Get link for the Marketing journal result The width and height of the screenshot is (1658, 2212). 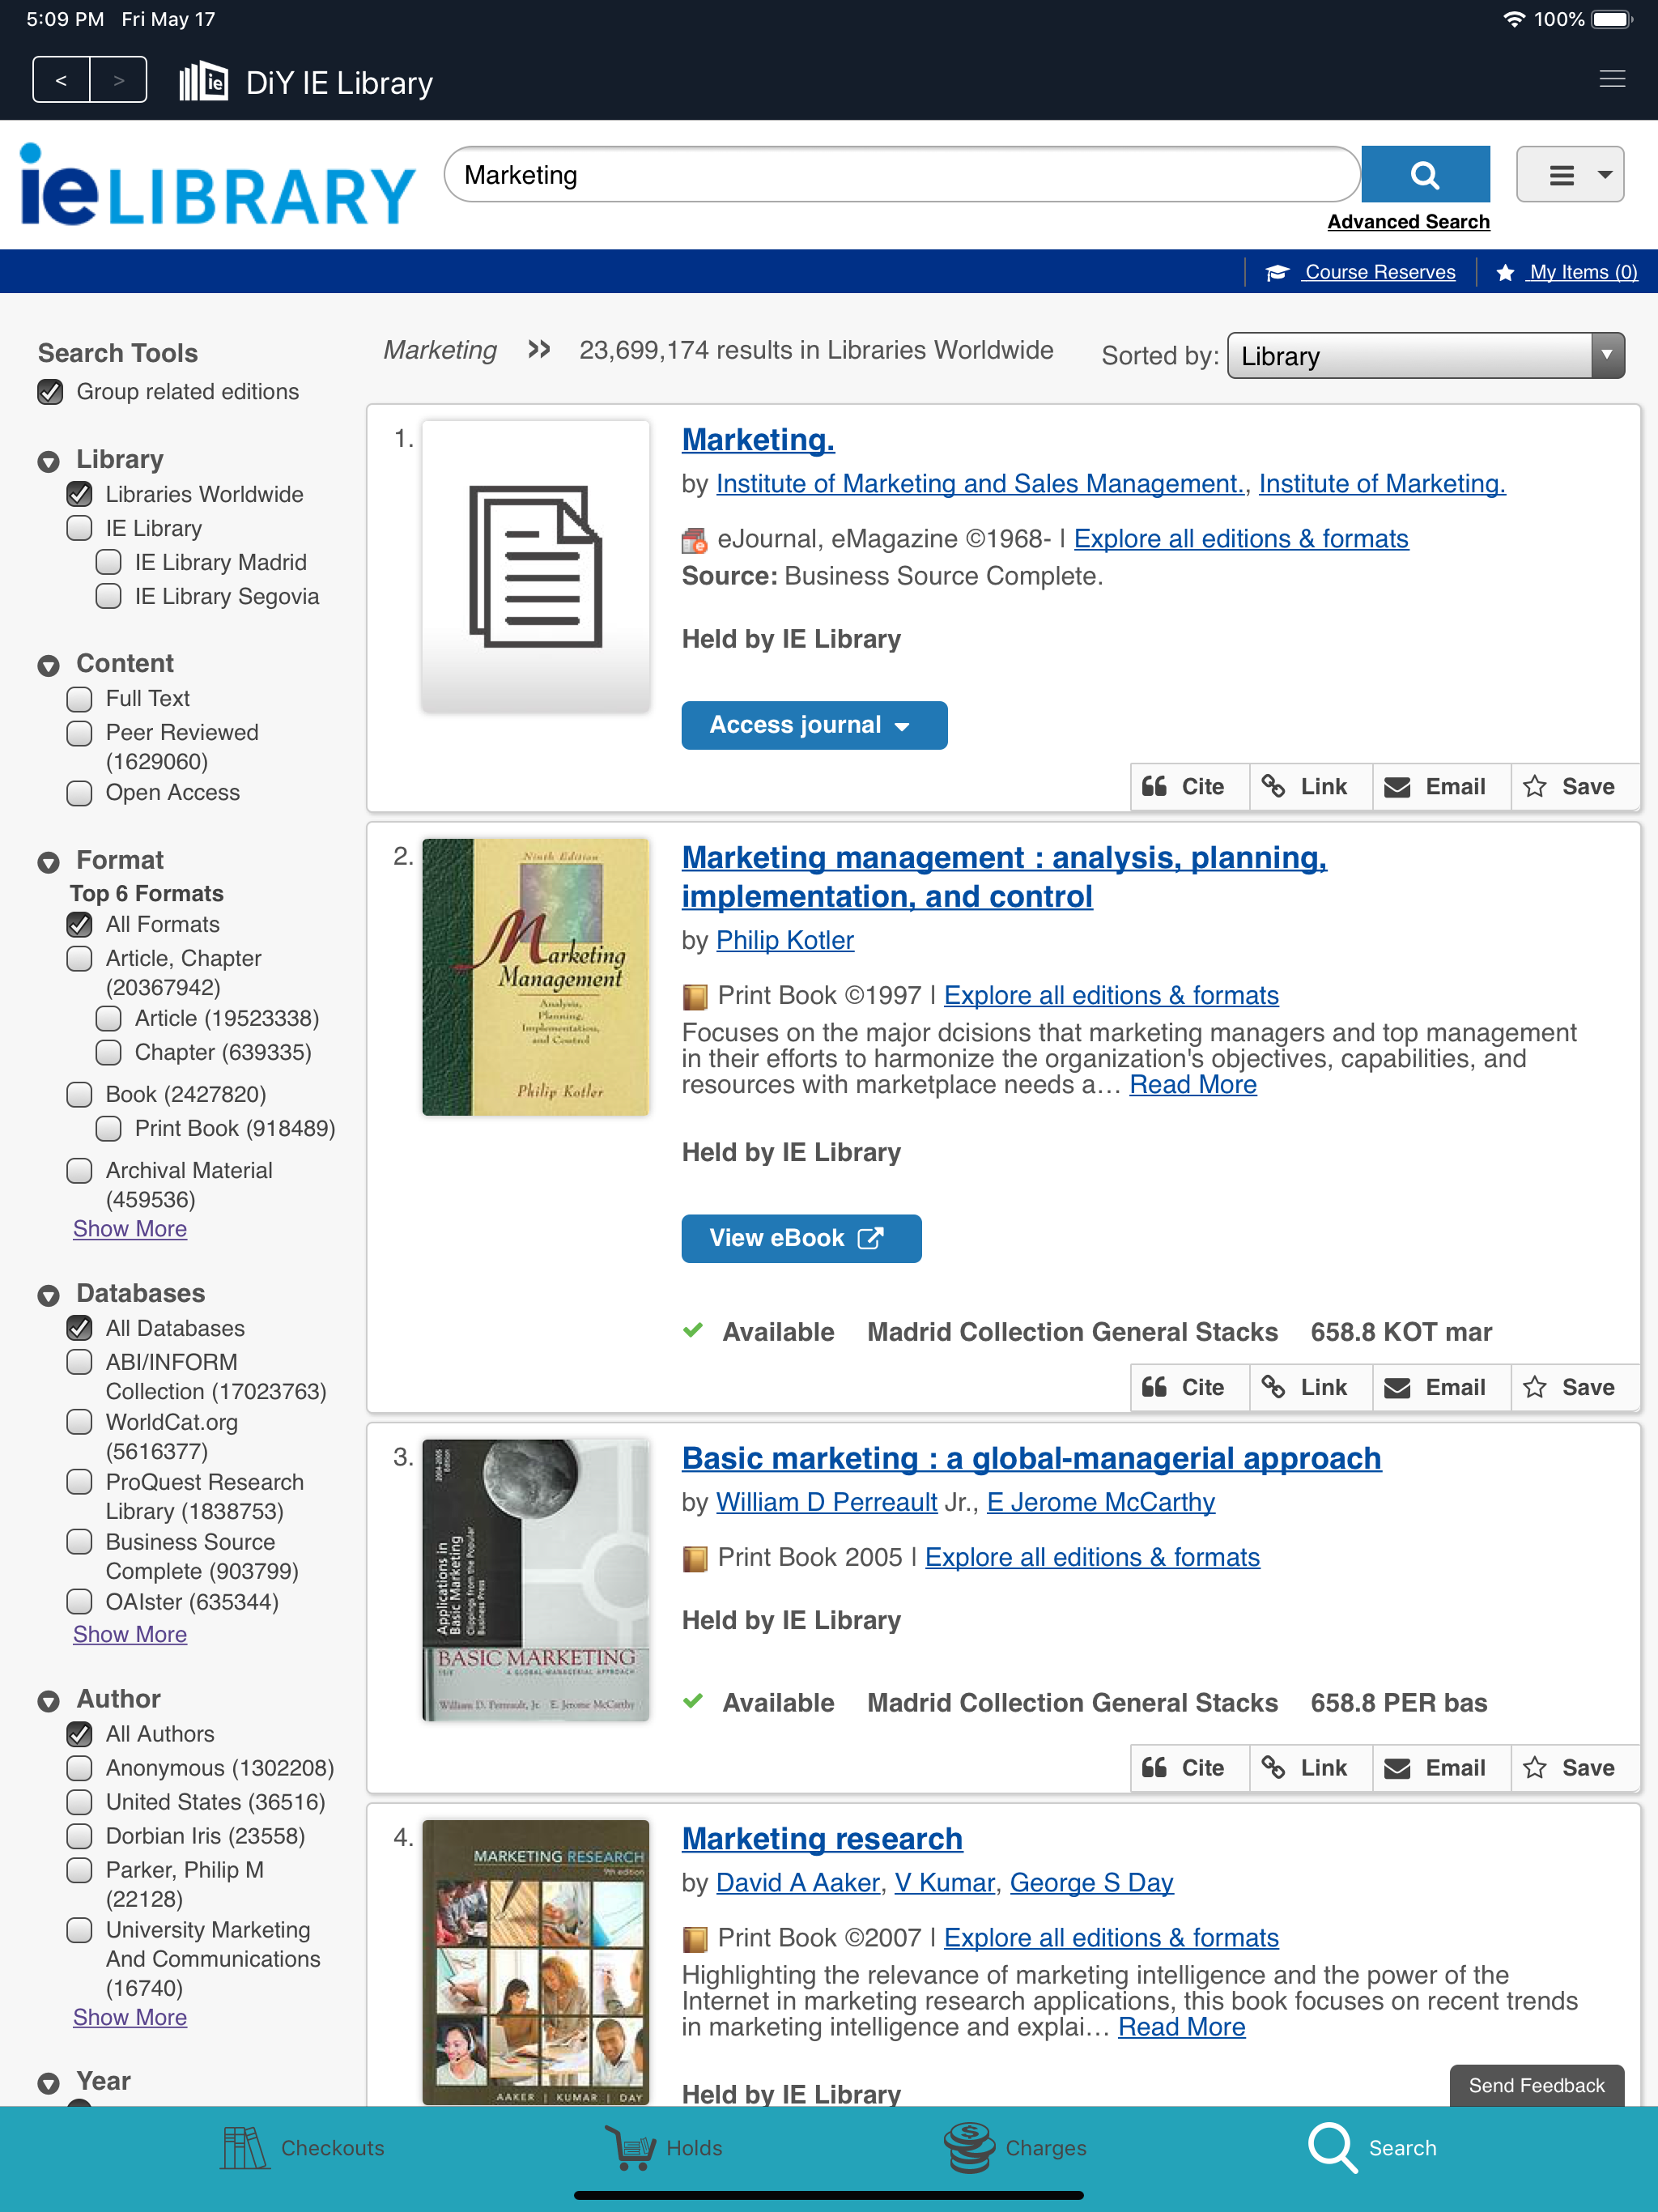[x=1310, y=787]
